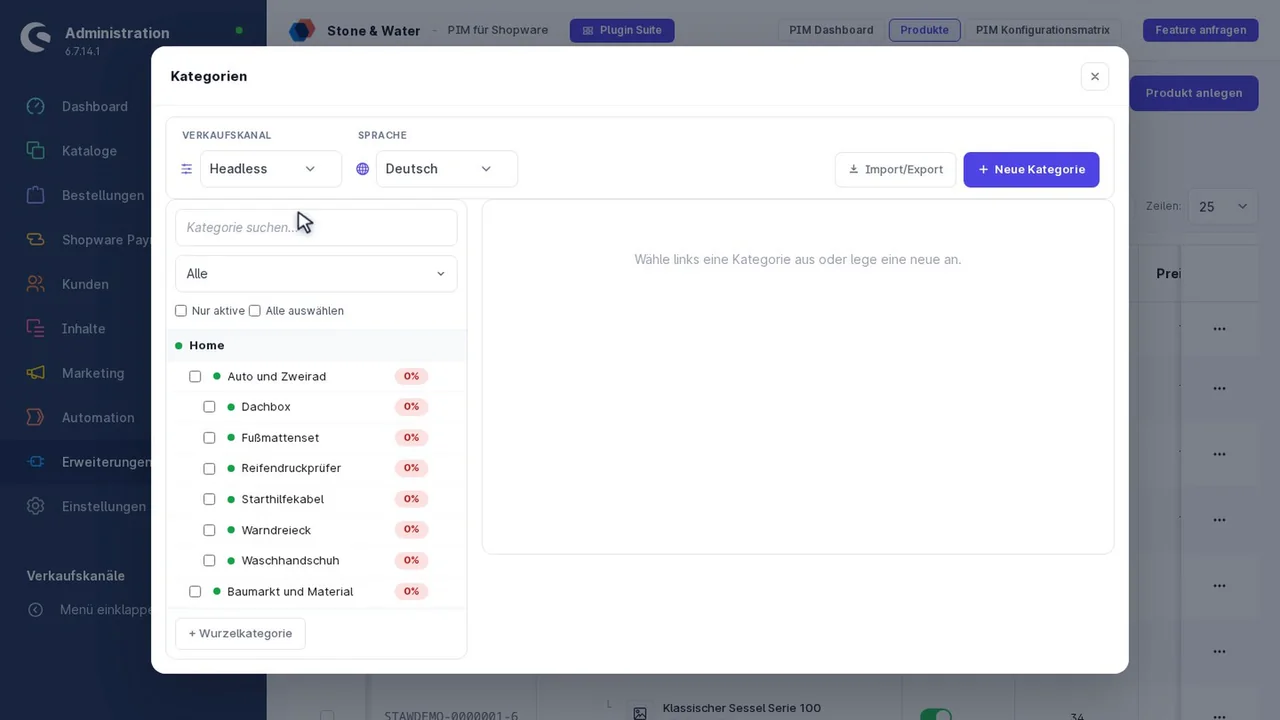The height and width of the screenshot is (720, 1280).
Task: Open the Alle filter dropdown
Action: pos(316,274)
